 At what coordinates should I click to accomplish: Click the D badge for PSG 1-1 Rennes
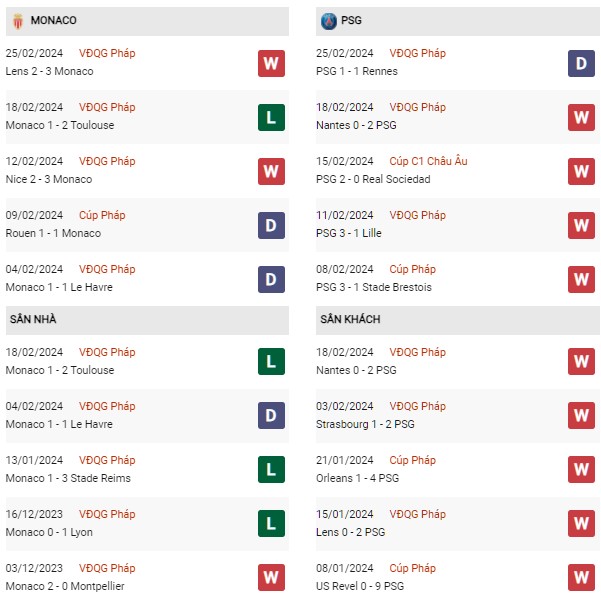click(x=581, y=63)
